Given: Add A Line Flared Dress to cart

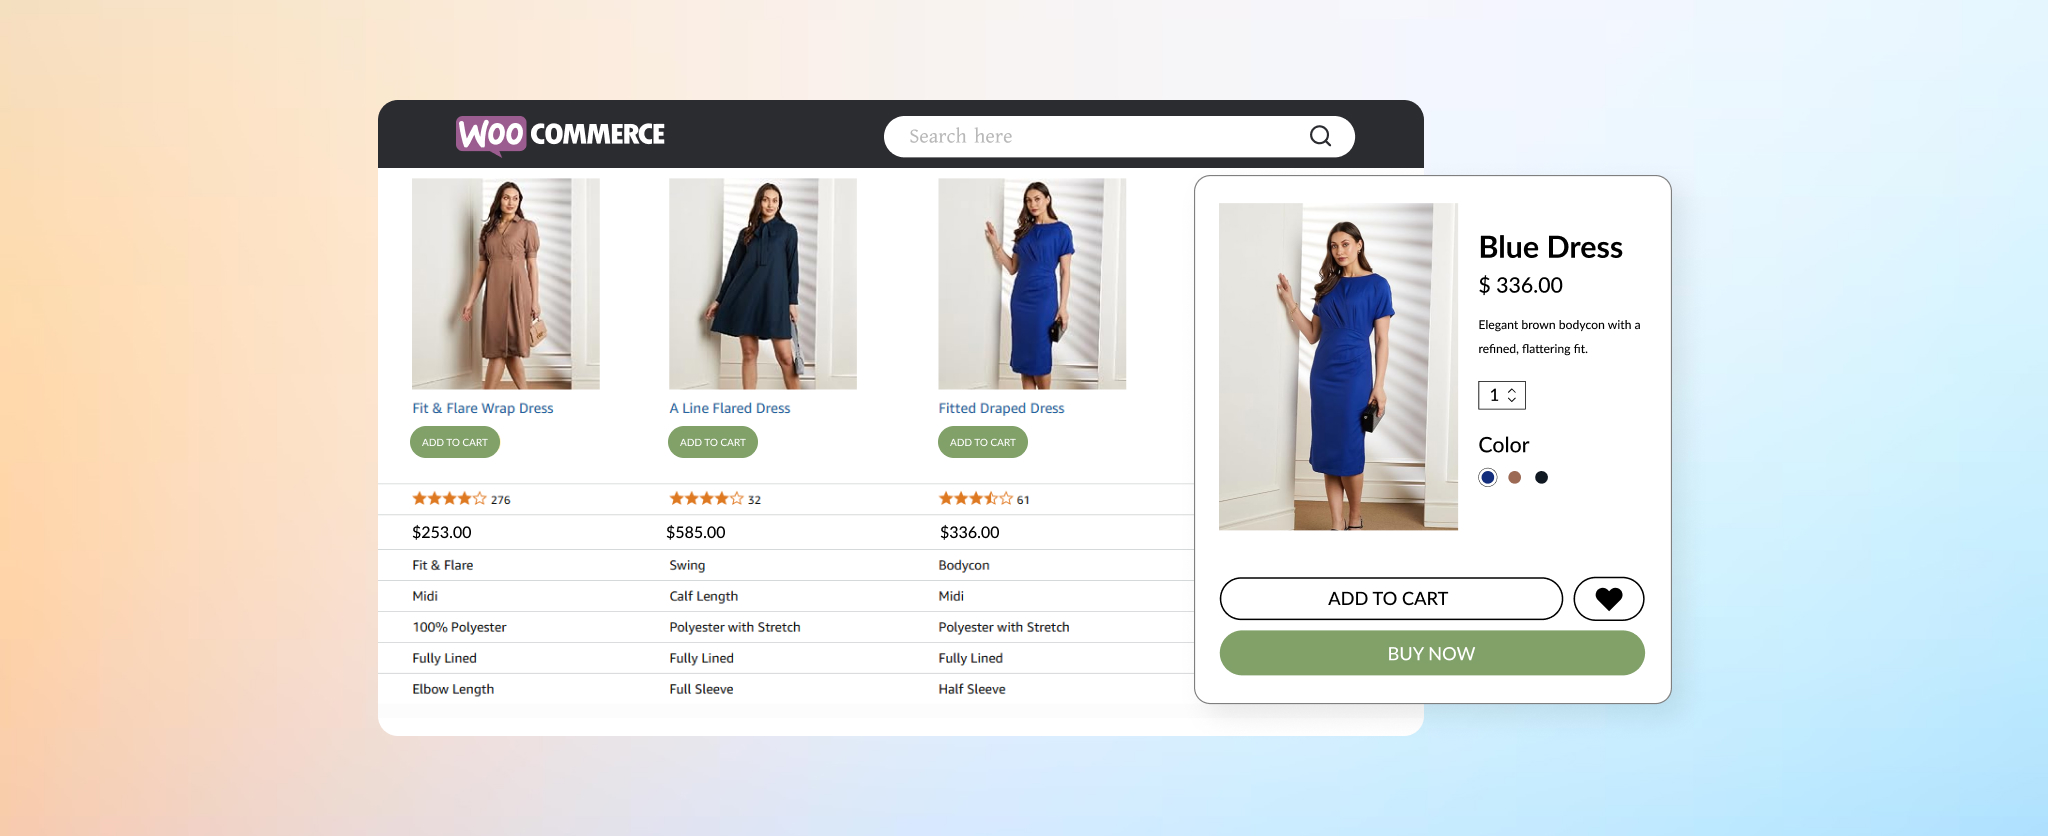Looking at the screenshot, I should point(713,442).
